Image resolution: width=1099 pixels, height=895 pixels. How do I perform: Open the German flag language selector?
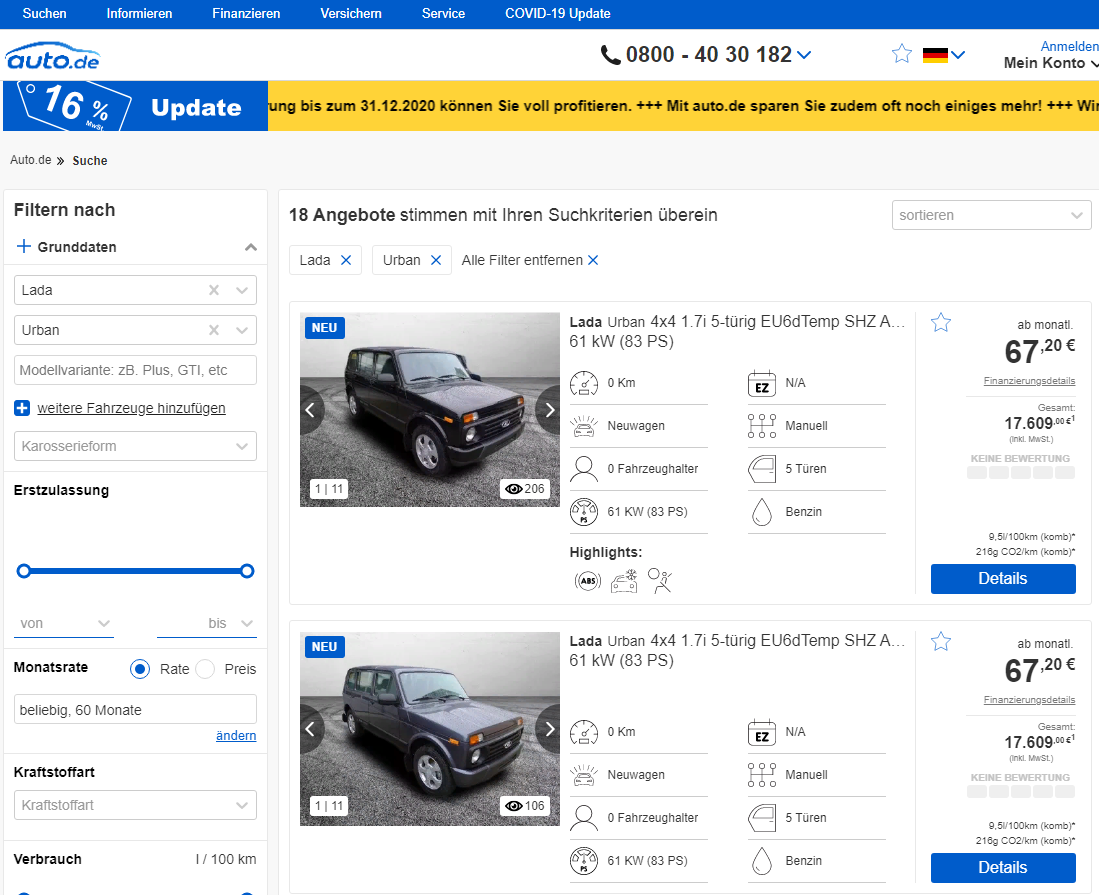coord(943,55)
